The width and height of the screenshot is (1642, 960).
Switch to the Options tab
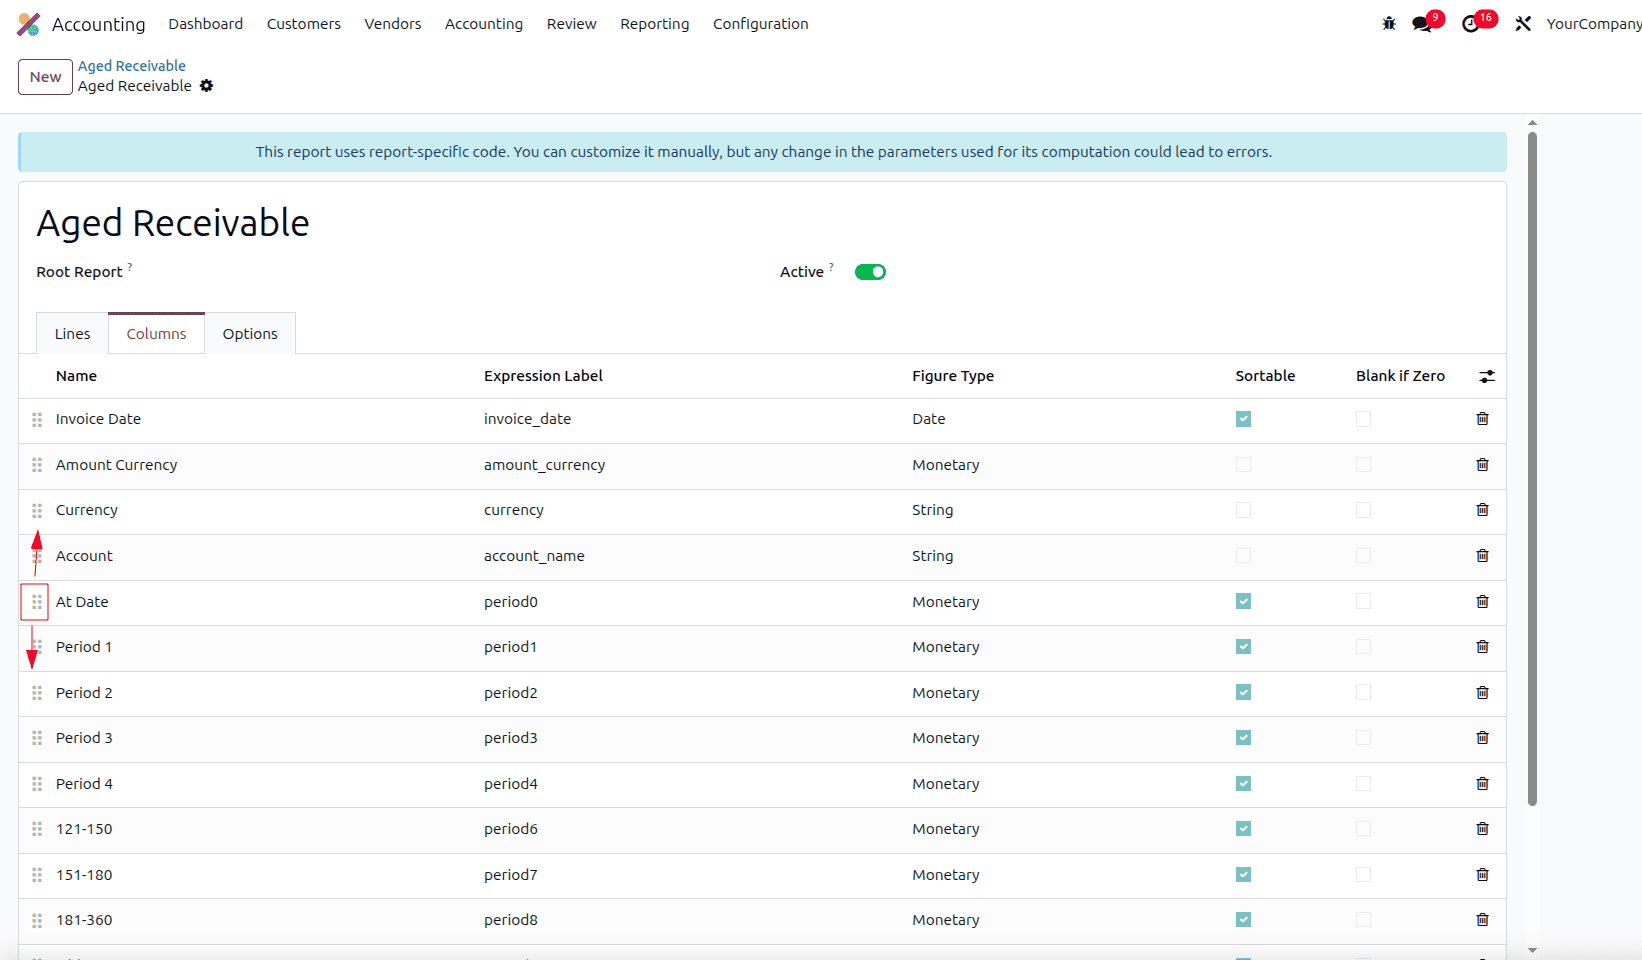(250, 334)
